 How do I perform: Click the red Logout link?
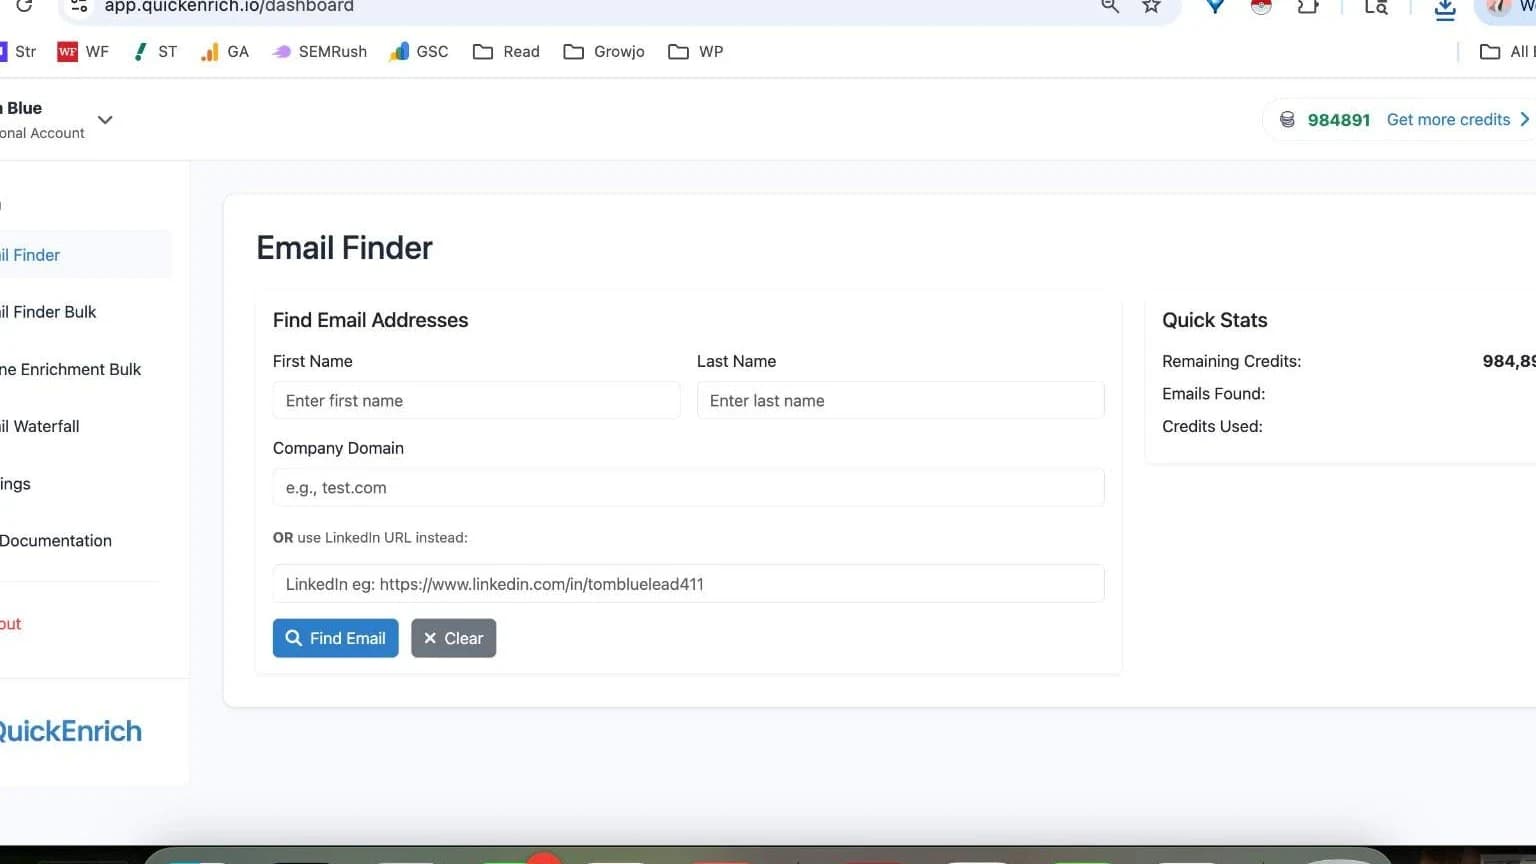click(11, 624)
